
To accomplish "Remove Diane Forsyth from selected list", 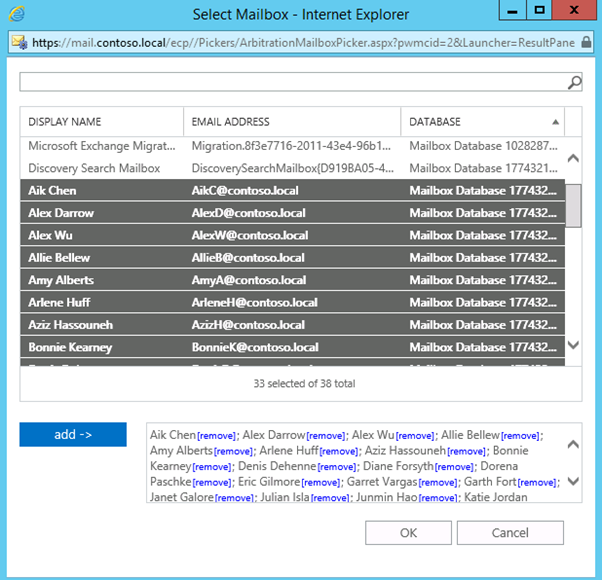I will [x=455, y=467].
